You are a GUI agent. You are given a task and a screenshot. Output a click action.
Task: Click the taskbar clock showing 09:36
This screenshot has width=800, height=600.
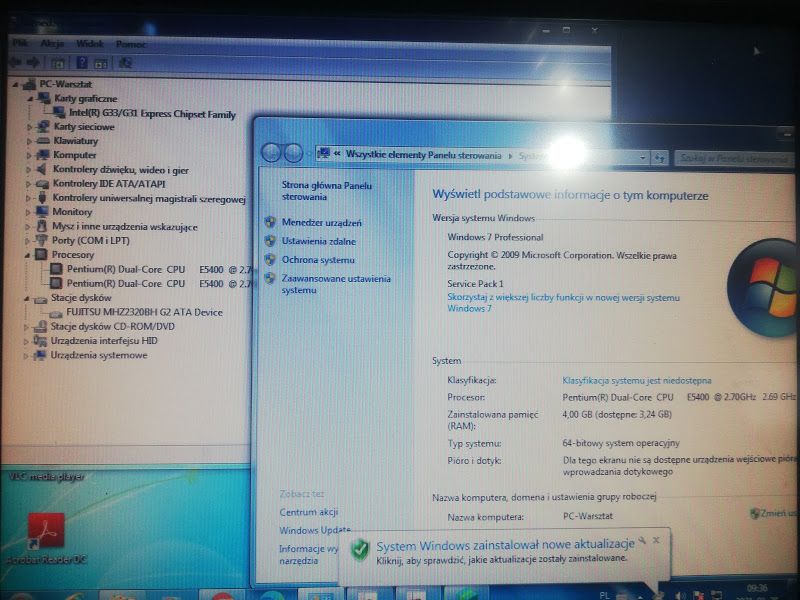757,590
